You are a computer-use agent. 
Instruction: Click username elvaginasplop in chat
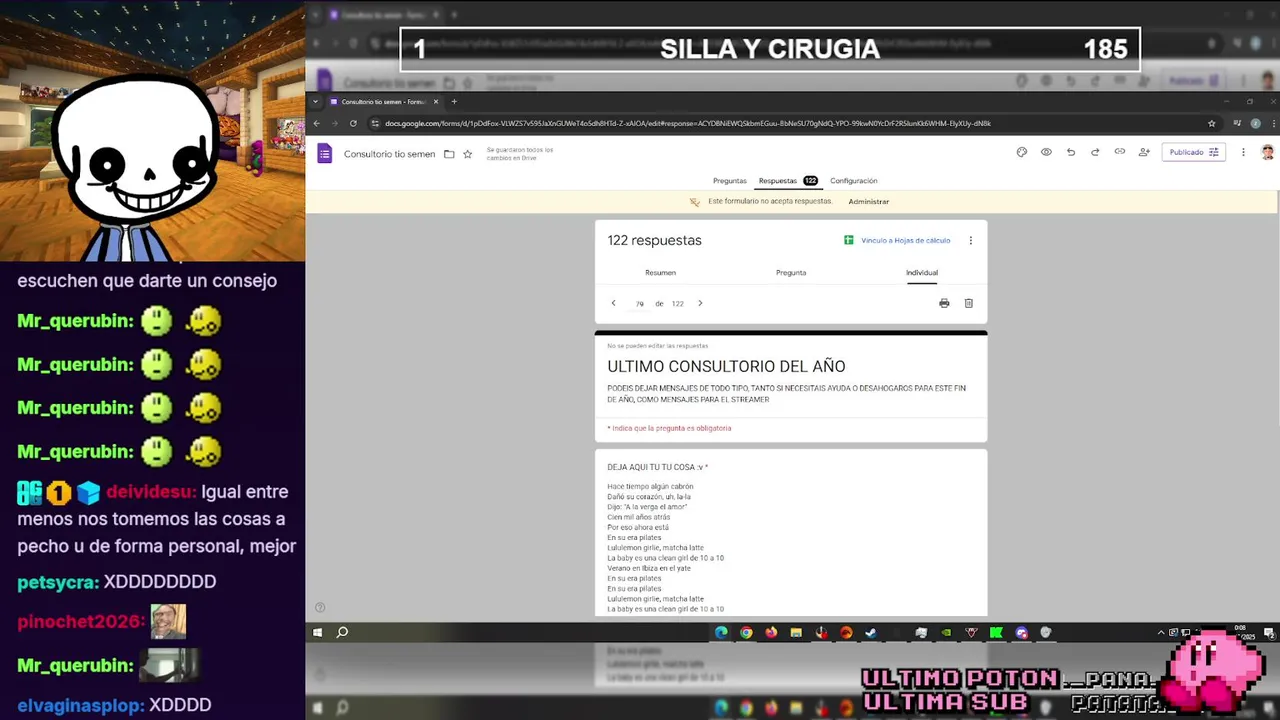[x=79, y=705]
